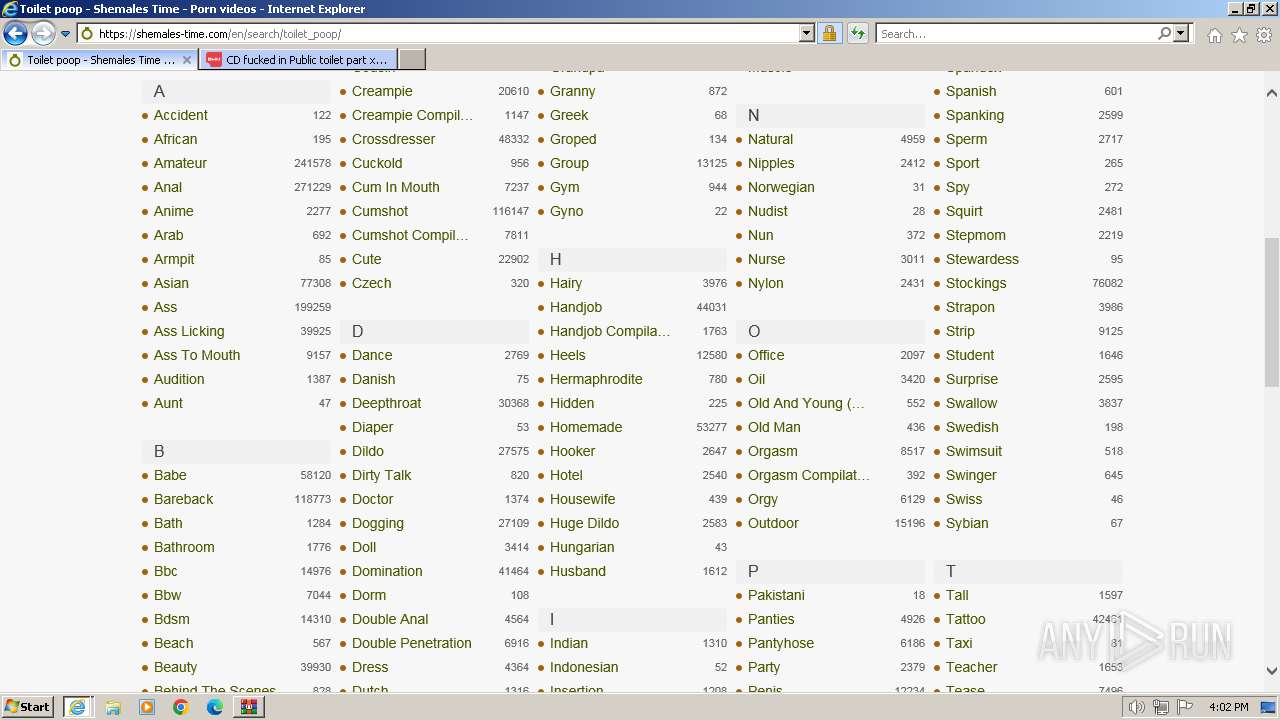Click the 'Hotel' category link
The width and height of the screenshot is (1280, 720).
tap(567, 475)
